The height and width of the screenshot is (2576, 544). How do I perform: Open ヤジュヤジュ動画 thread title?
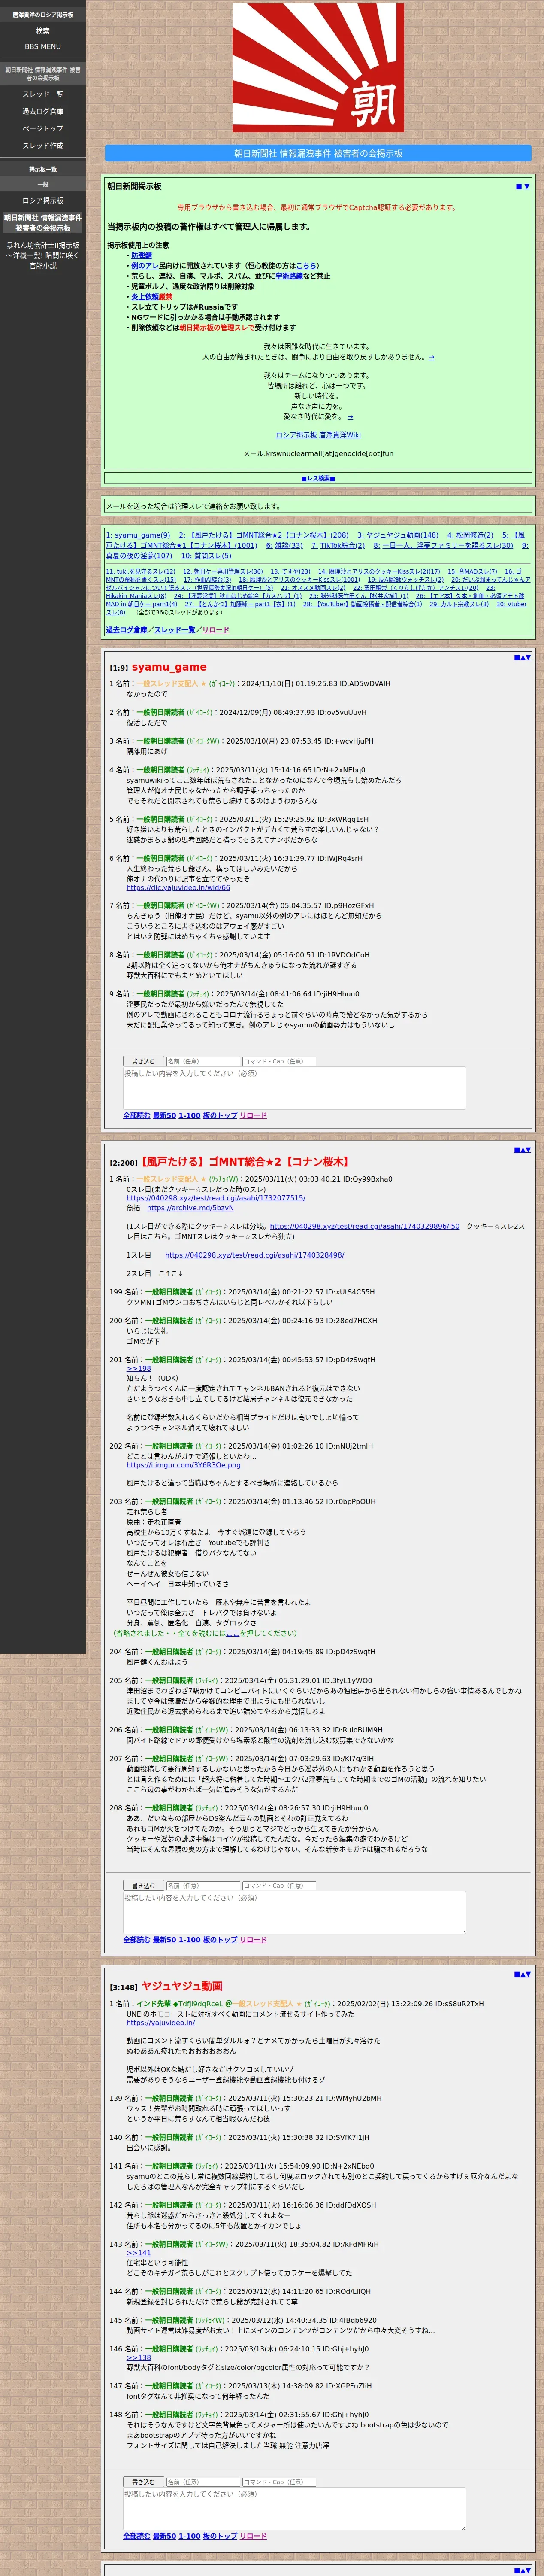(182, 1986)
